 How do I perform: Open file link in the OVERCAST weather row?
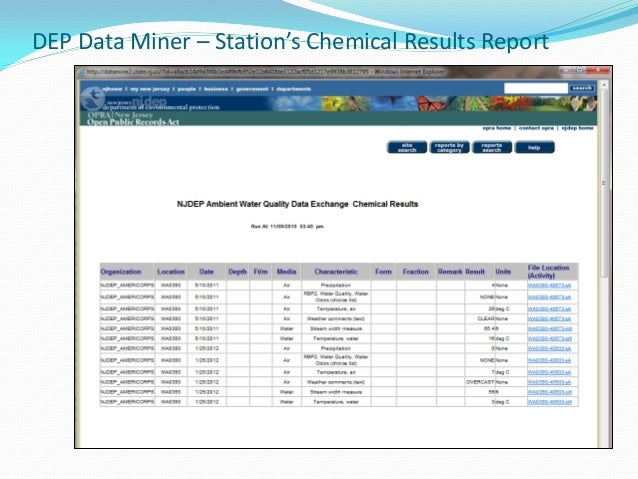point(549,382)
